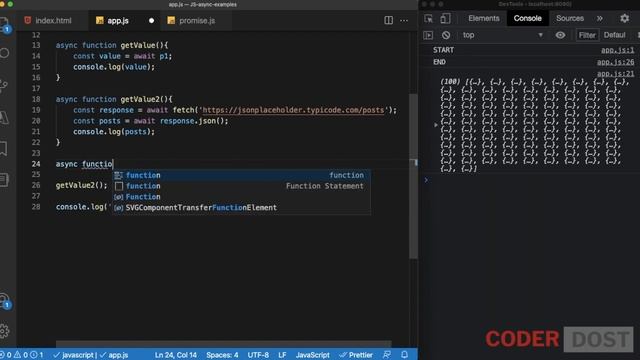Switch to the app.js editor tab
Image resolution: width=640 pixels, height=360 pixels.
(x=118, y=20)
